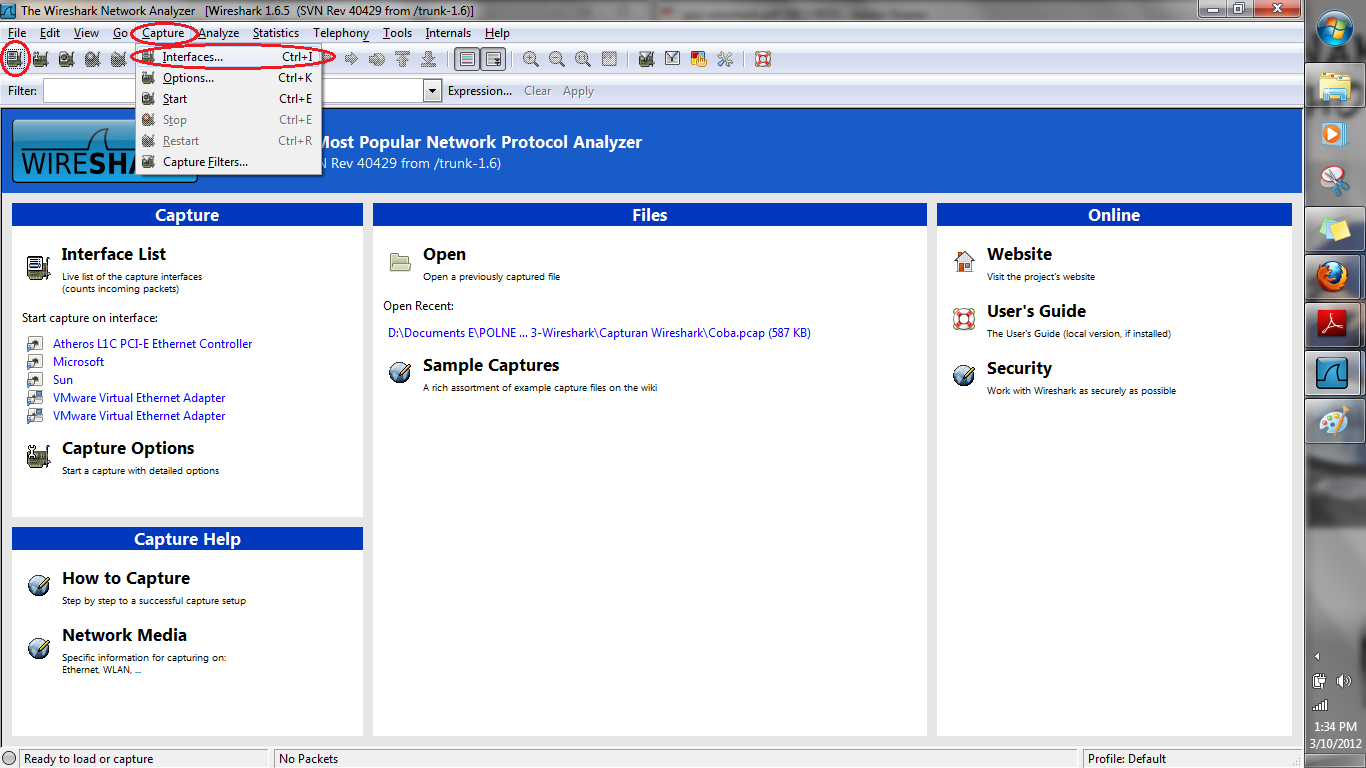Toggle auto-scroll in live capture
Viewport: 1366px width, 768px height.
[492, 59]
